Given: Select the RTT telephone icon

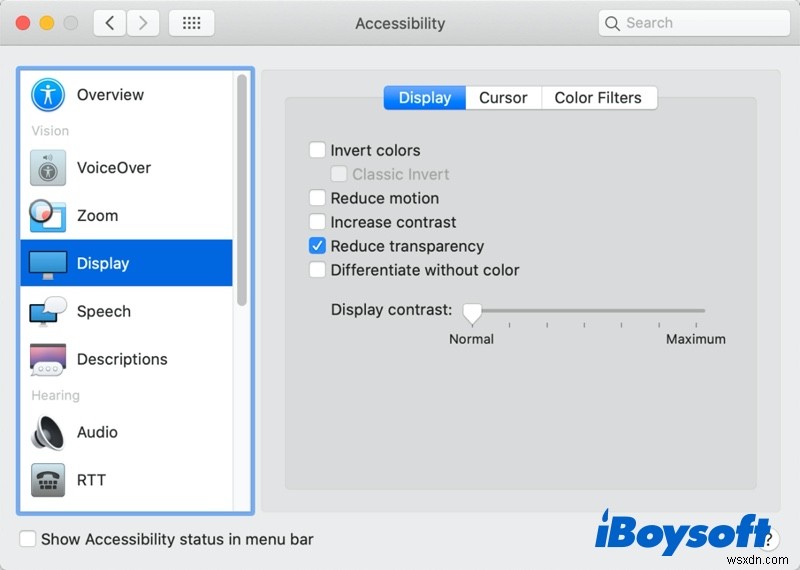Looking at the screenshot, I should [x=48, y=480].
